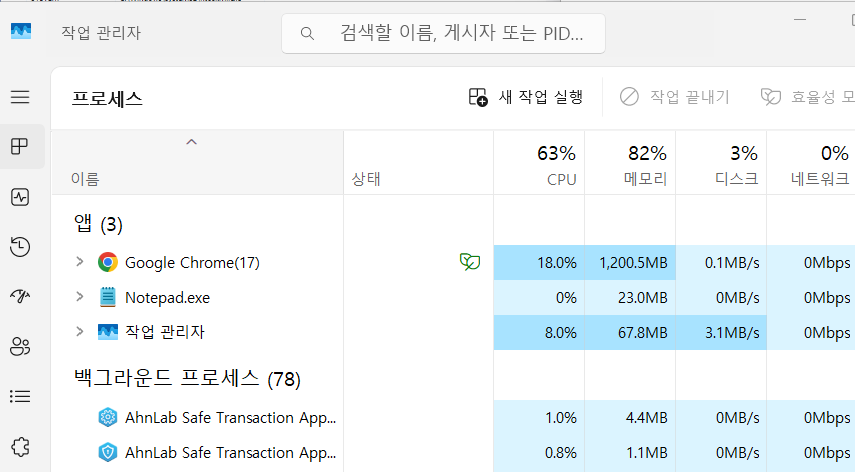Expand the Notepad.exe process row
Screen dimensions: 855x472
coord(80,296)
